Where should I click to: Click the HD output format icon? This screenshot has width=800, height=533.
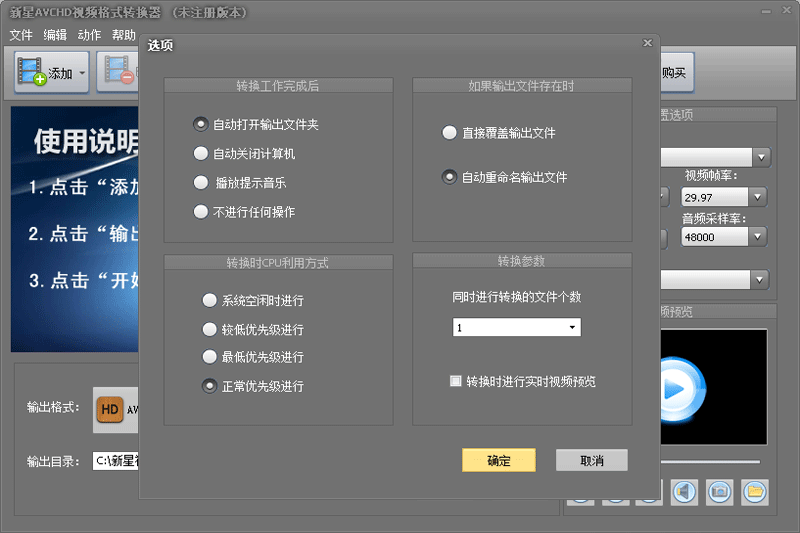click(110, 410)
